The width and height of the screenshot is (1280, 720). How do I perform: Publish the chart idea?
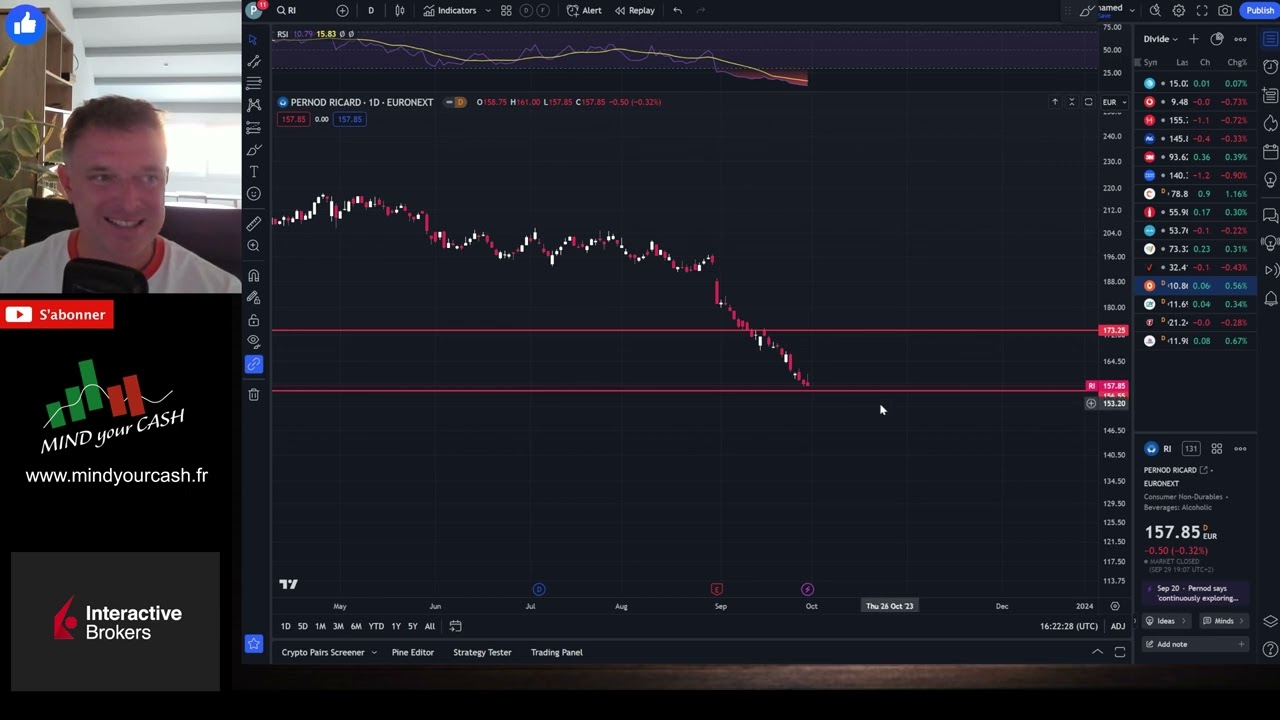click(1259, 10)
